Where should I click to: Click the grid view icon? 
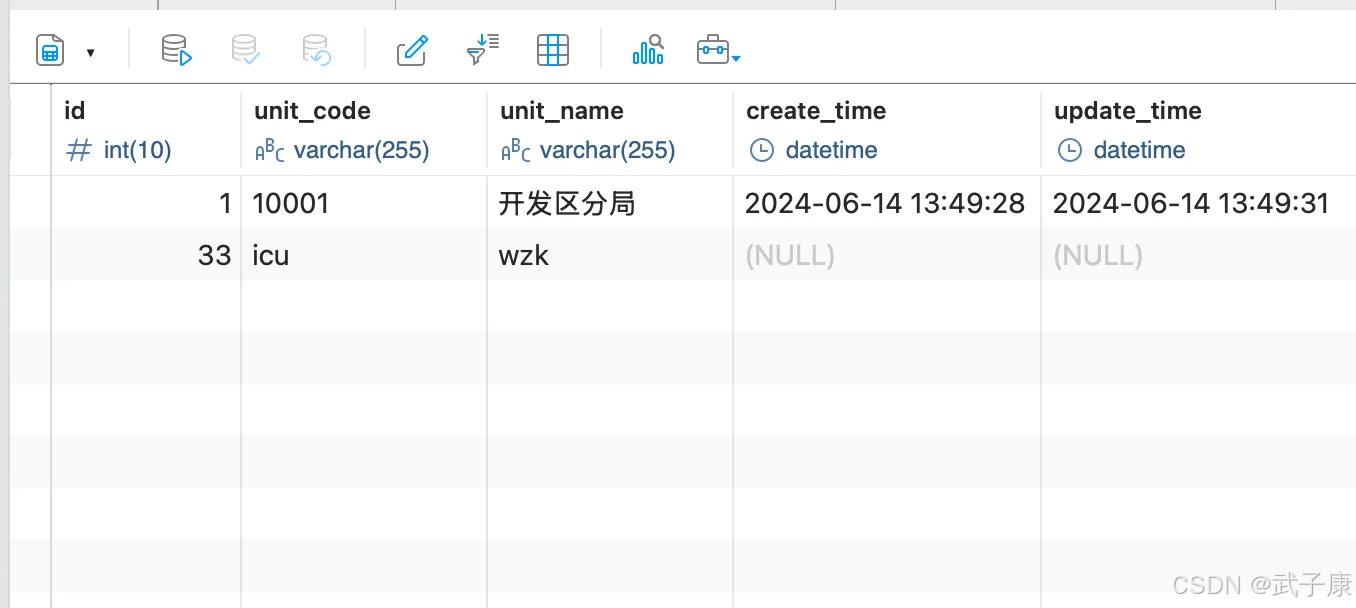pos(553,50)
